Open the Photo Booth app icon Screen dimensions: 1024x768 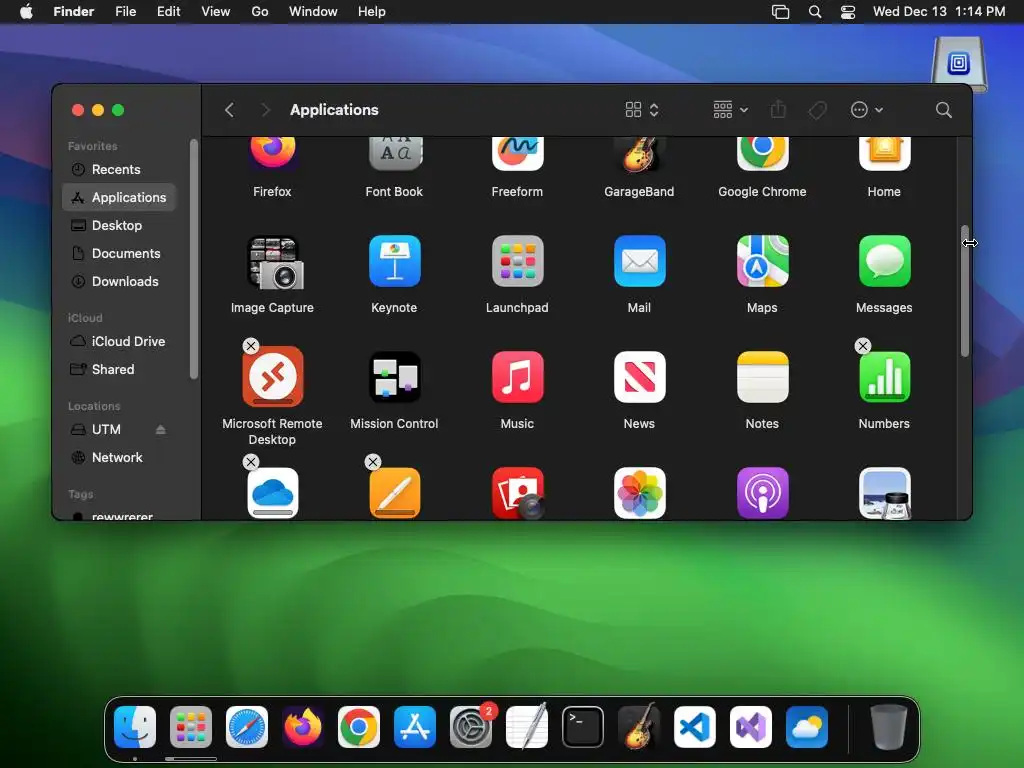(517, 493)
